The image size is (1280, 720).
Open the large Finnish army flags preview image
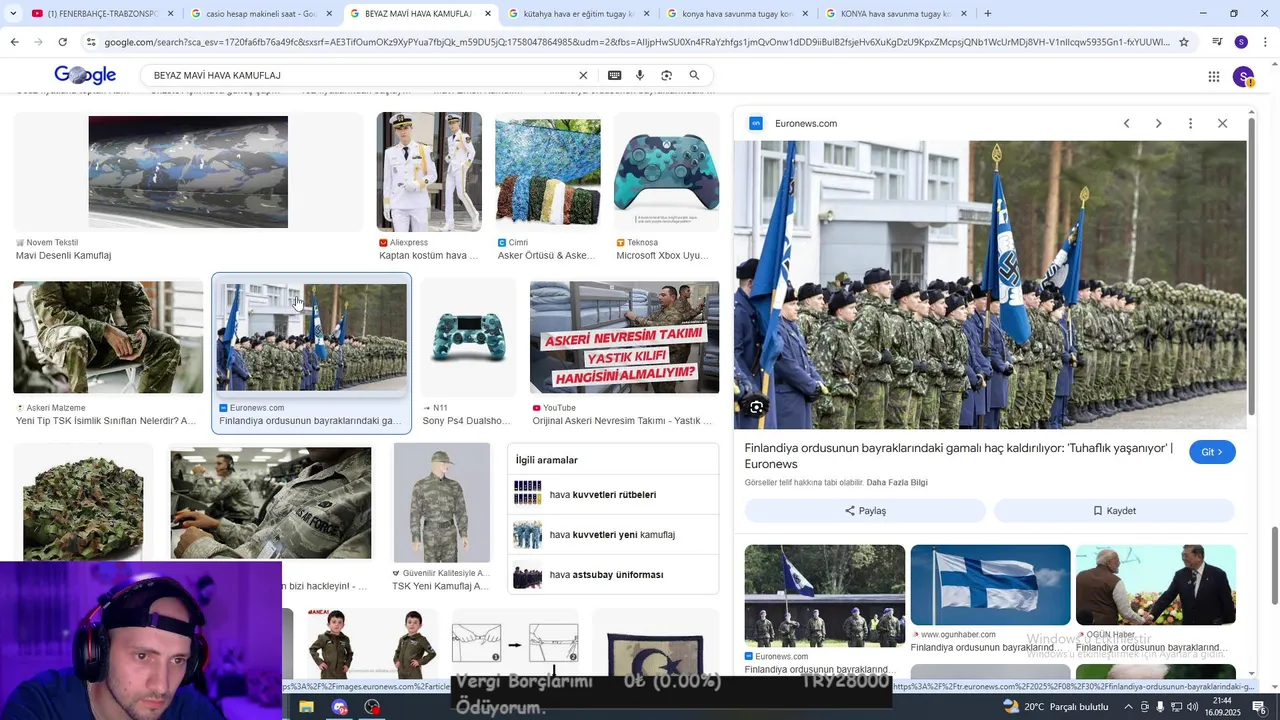click(990, 285)
